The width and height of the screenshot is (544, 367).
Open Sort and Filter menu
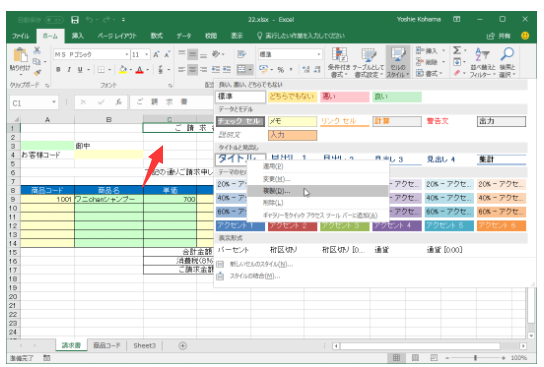pos(483,62)
